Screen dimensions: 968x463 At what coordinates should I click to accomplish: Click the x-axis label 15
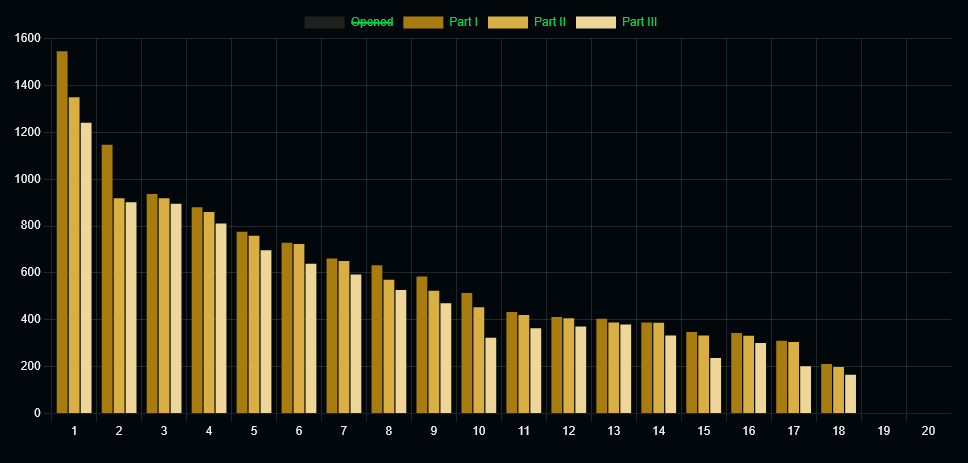click(x=704, y=431)
